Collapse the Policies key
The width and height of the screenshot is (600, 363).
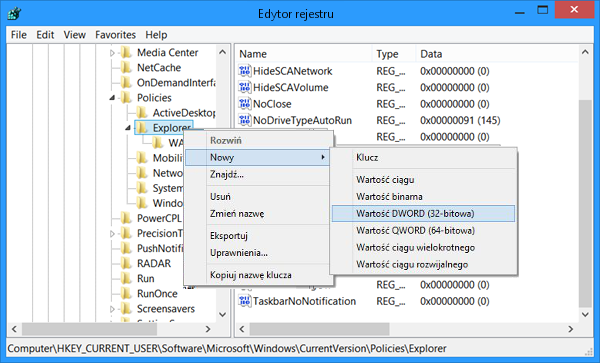pos(112,98)
